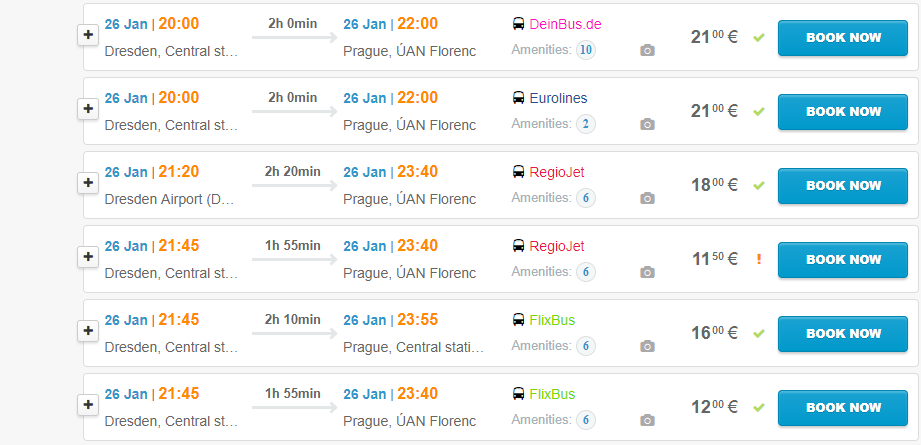This screenshot has width=921, height=445.
Task: Expand details of Eurolines 20:00 trip
Action: (x=88, y=109)
